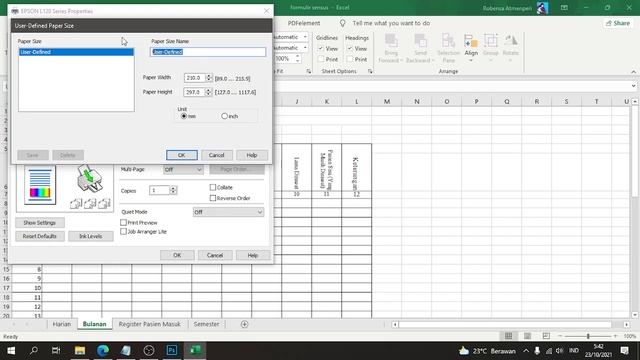Open Scale to Fit dialog launcher
The image size is (640, 360).
click(309, 71)
